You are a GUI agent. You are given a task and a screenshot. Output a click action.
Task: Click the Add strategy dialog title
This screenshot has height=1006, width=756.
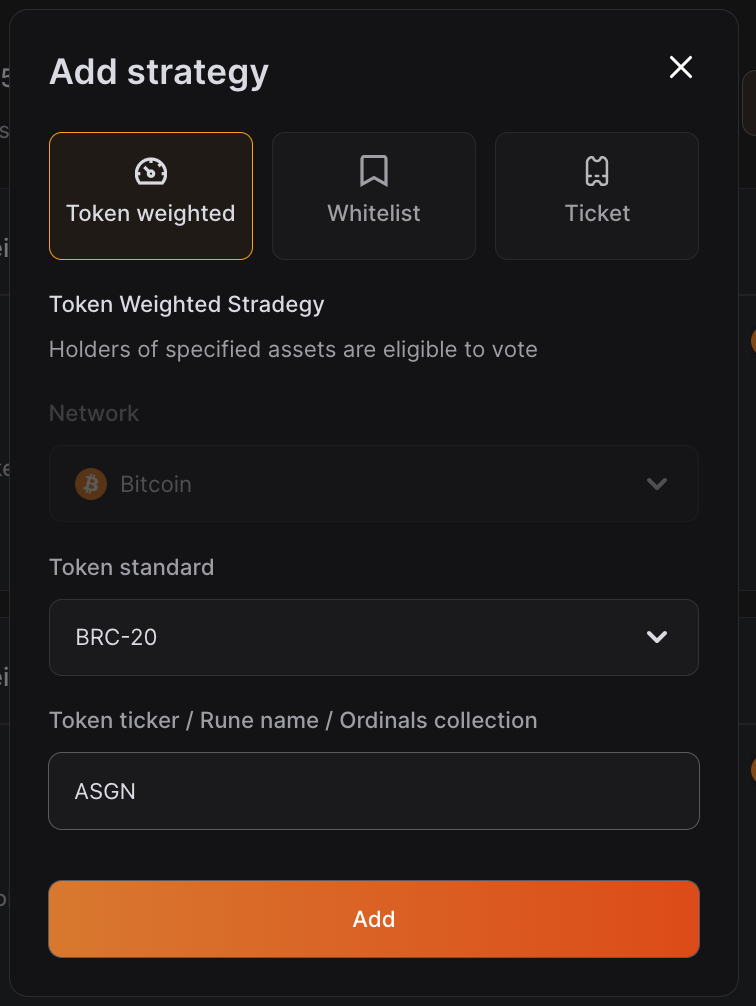[x=159, y=72]
